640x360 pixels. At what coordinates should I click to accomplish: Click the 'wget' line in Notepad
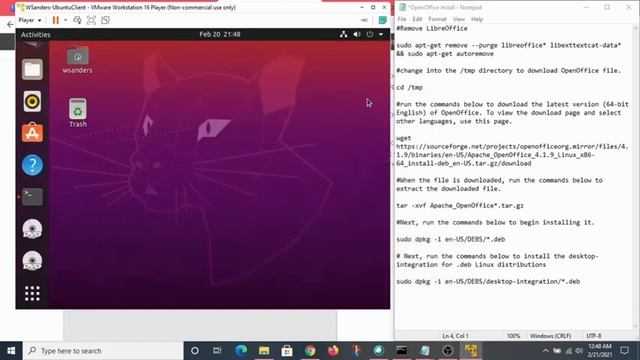coord(404,138)
